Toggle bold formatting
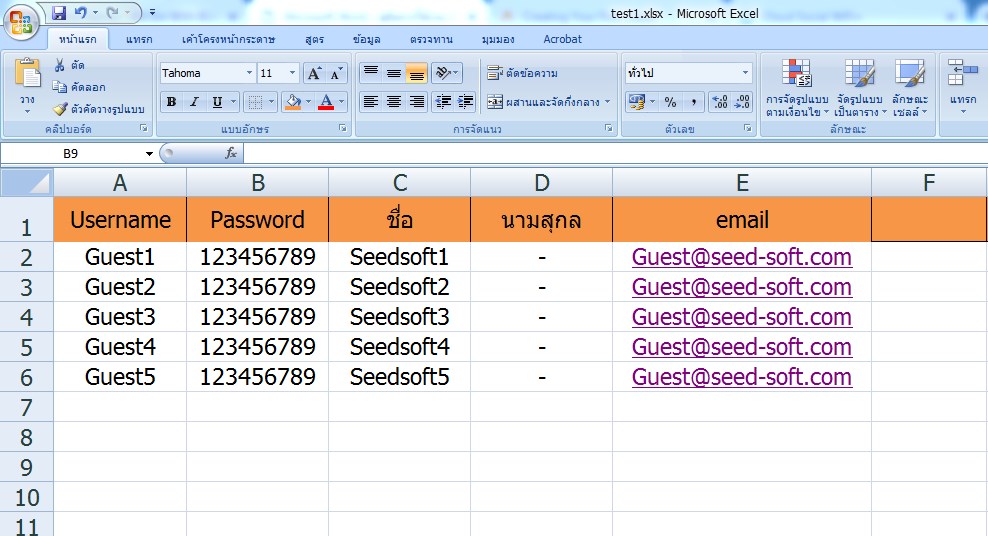This screenshot has height=536, width=988. (171, 101)
